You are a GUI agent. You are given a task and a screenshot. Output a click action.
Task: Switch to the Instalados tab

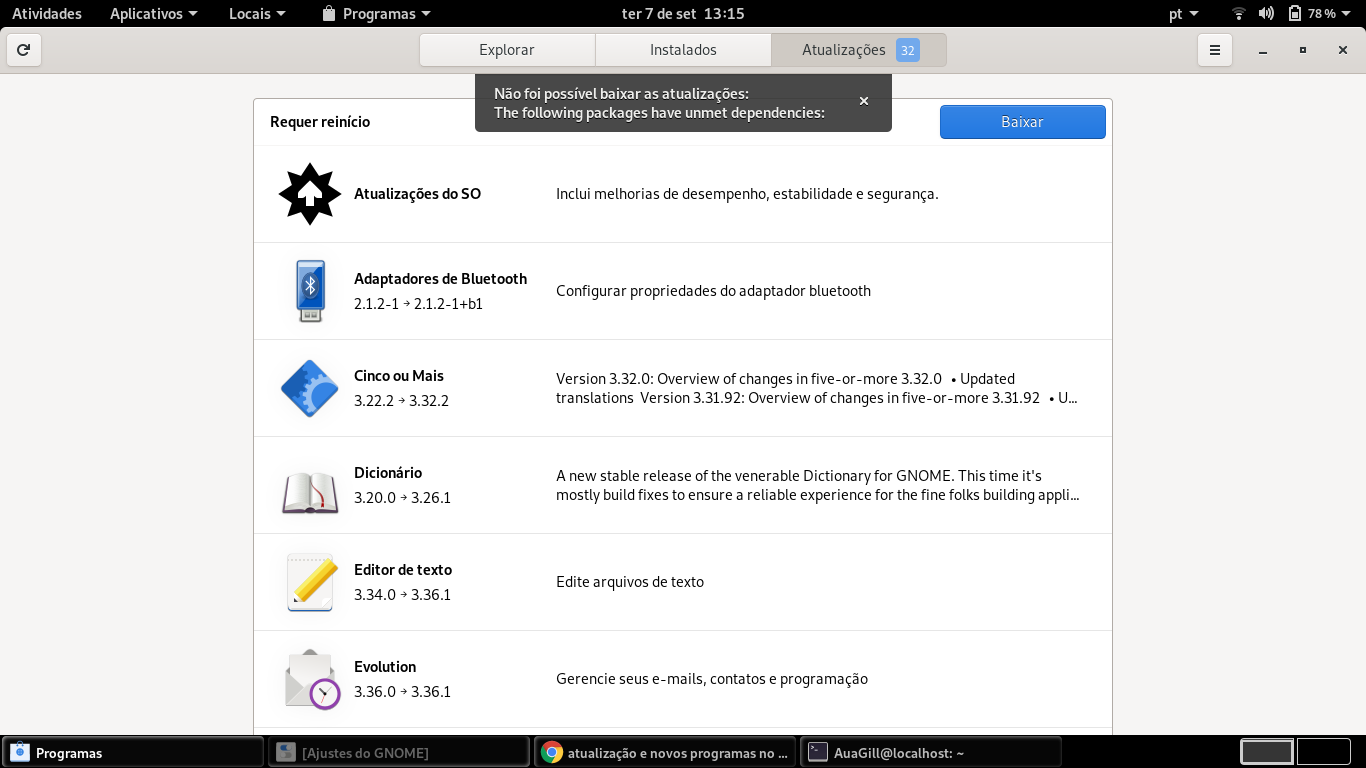click(x=683, y=50)
